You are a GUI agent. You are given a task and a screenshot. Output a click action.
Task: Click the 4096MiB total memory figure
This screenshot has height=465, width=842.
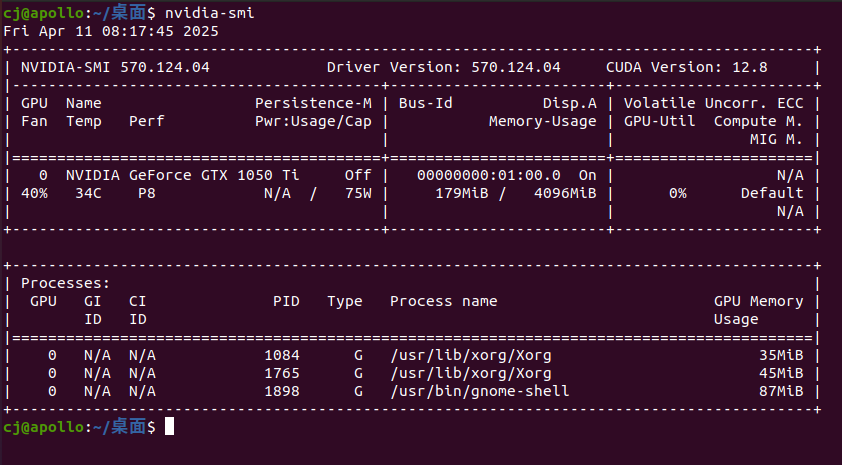(x=565, y=193)
